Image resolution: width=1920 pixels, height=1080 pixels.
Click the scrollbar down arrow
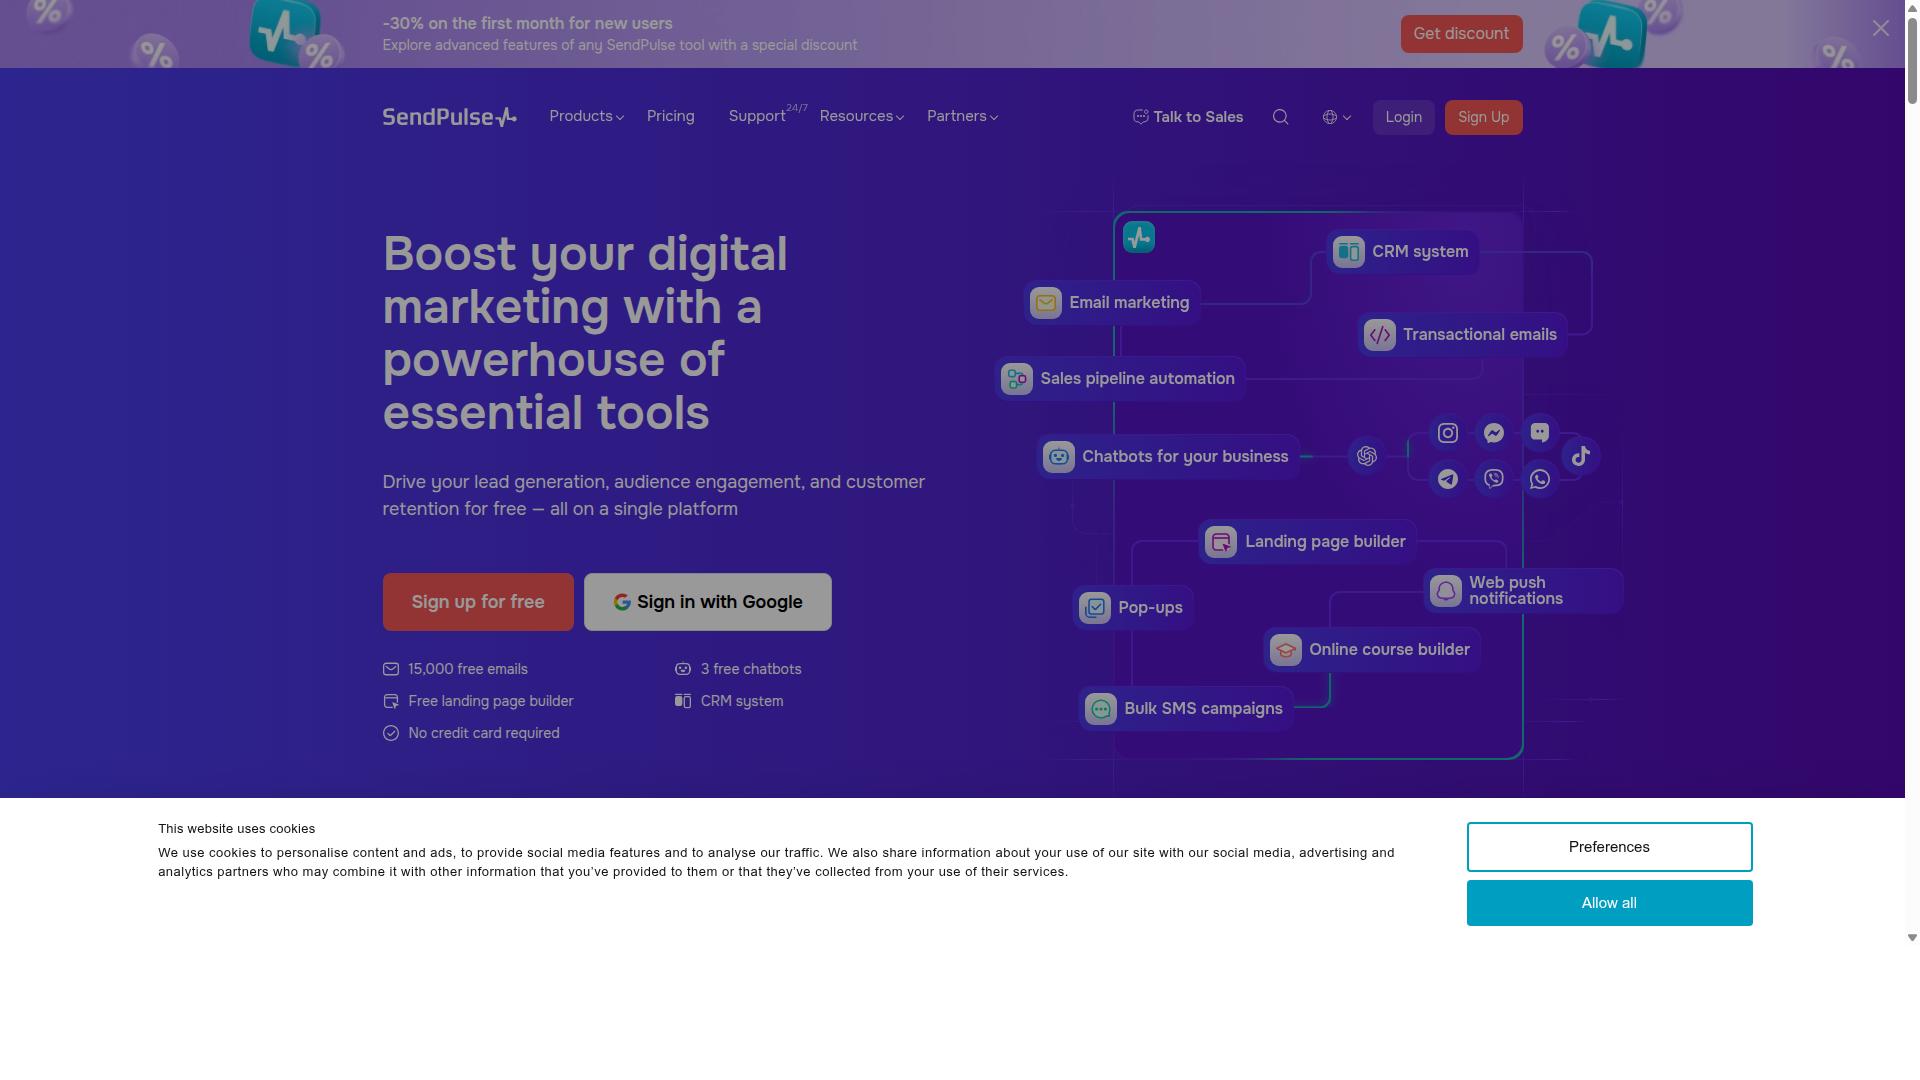pos(1912,938)
